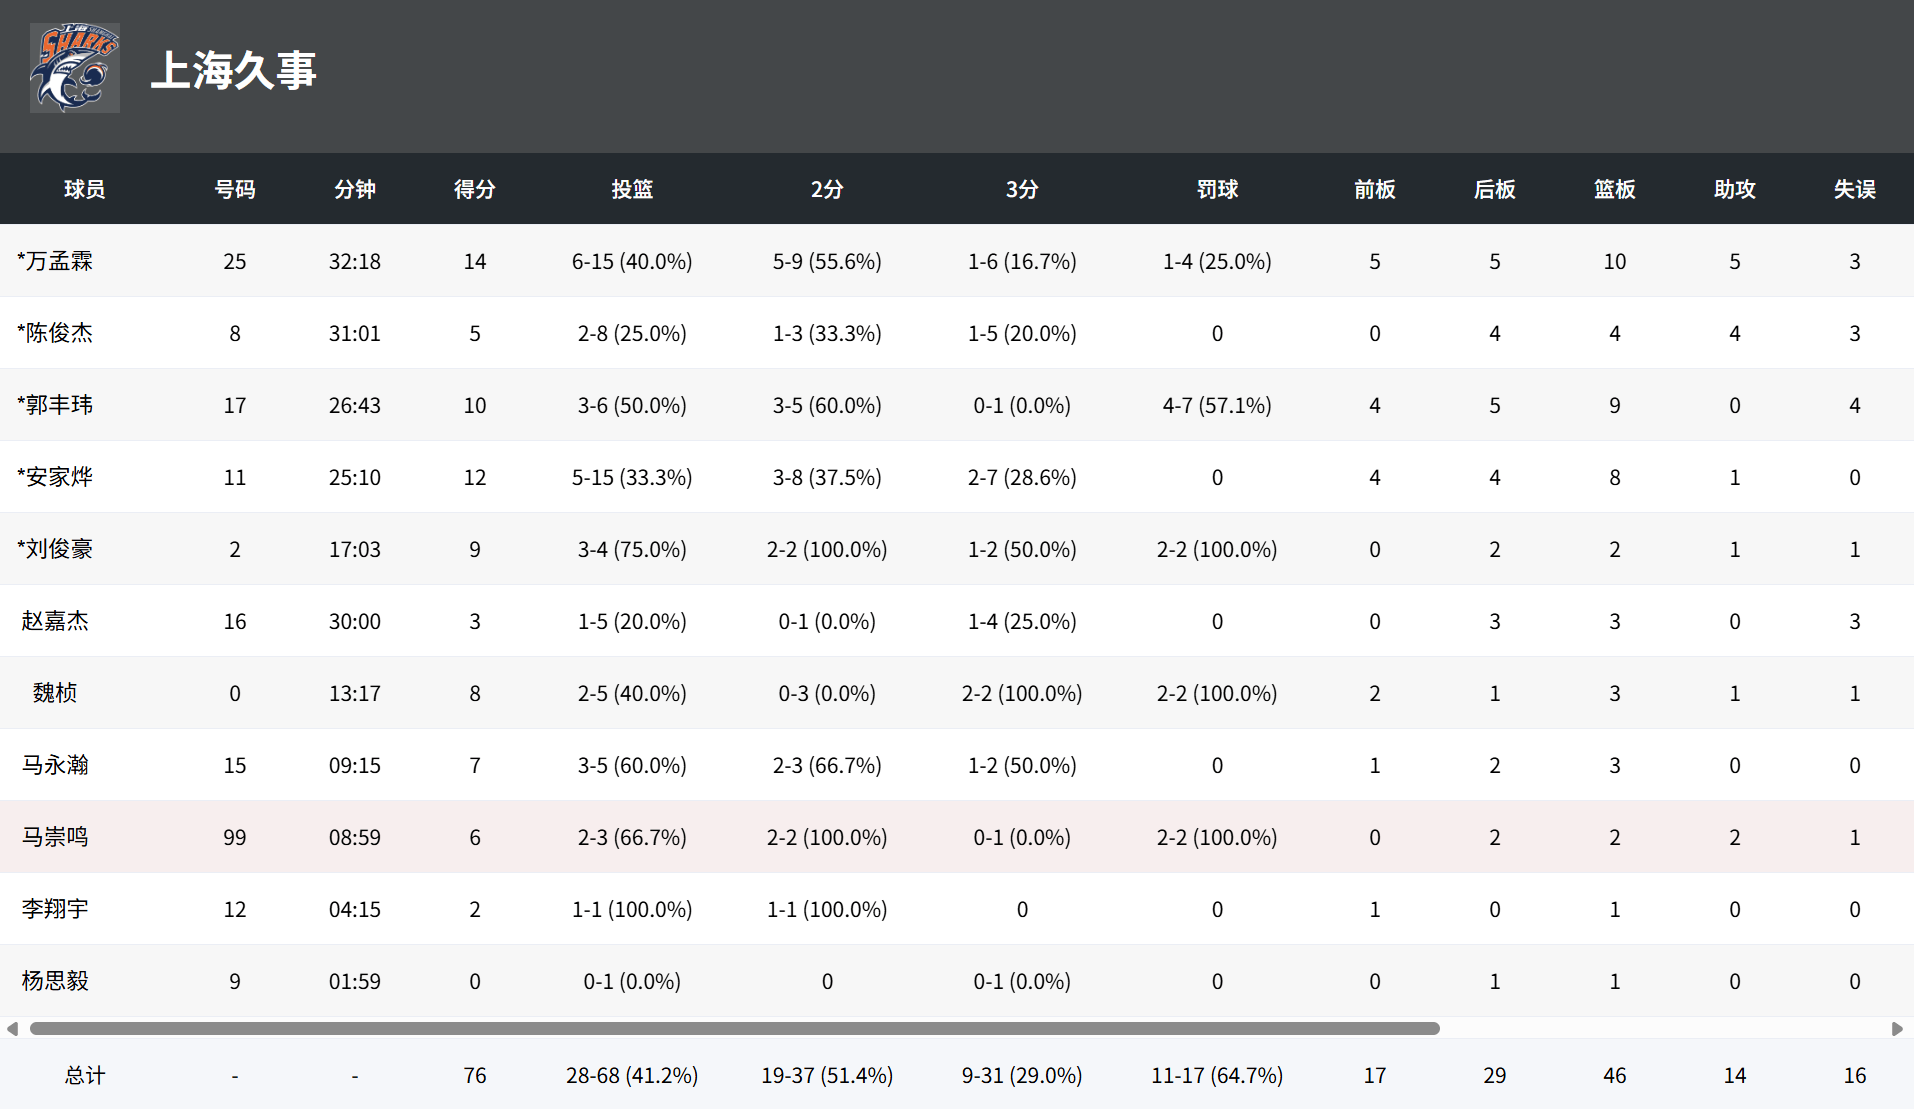
Task: Select player 魏桢
Action: [x=55, y=693]
